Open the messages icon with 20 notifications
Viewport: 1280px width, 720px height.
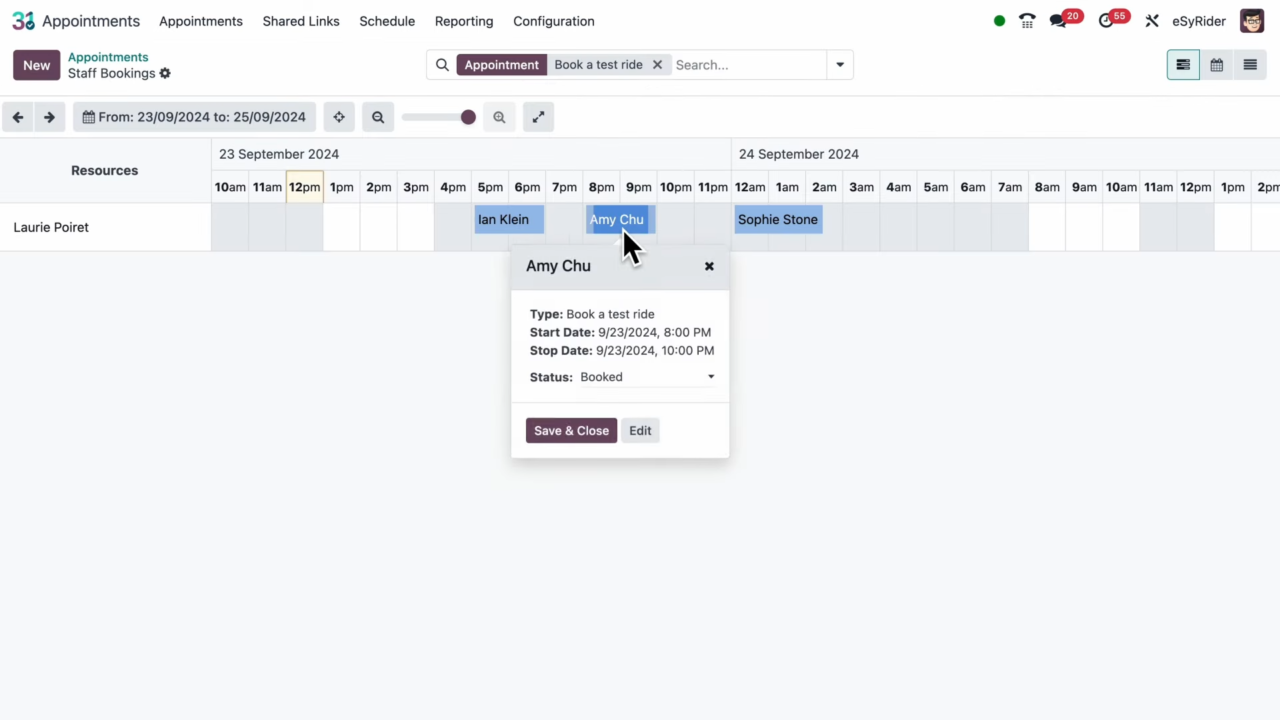point(1057,20)
